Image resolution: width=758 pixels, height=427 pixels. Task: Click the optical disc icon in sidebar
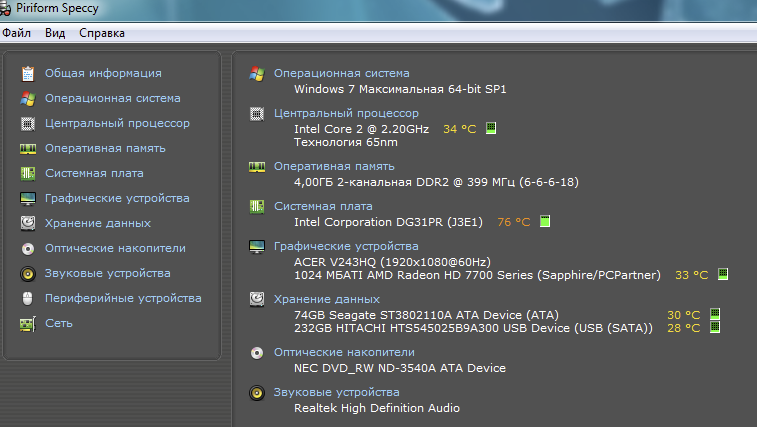pos(28,249)
